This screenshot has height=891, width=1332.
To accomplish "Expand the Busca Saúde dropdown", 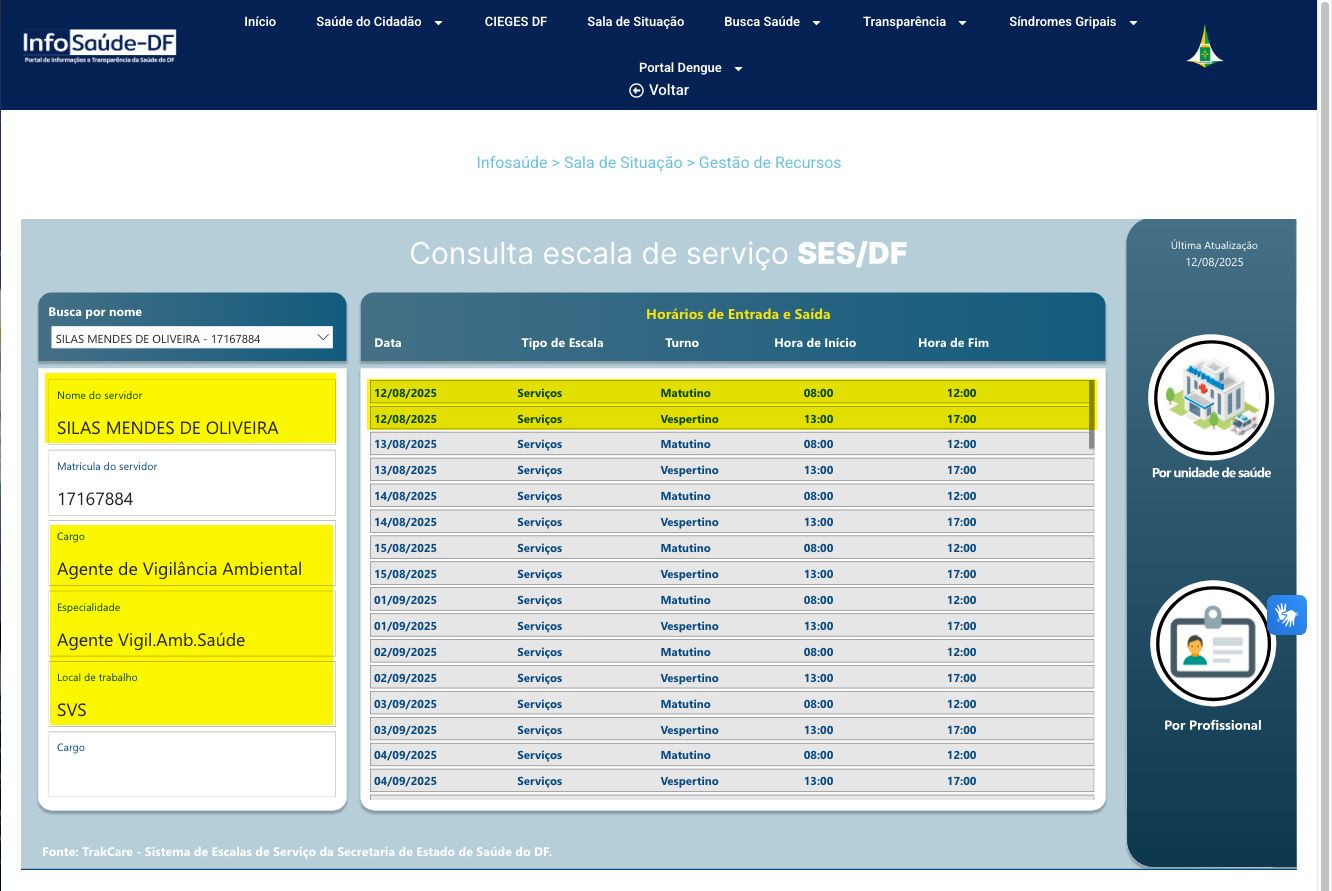I will pyautogui.click(x=772, y=22).
